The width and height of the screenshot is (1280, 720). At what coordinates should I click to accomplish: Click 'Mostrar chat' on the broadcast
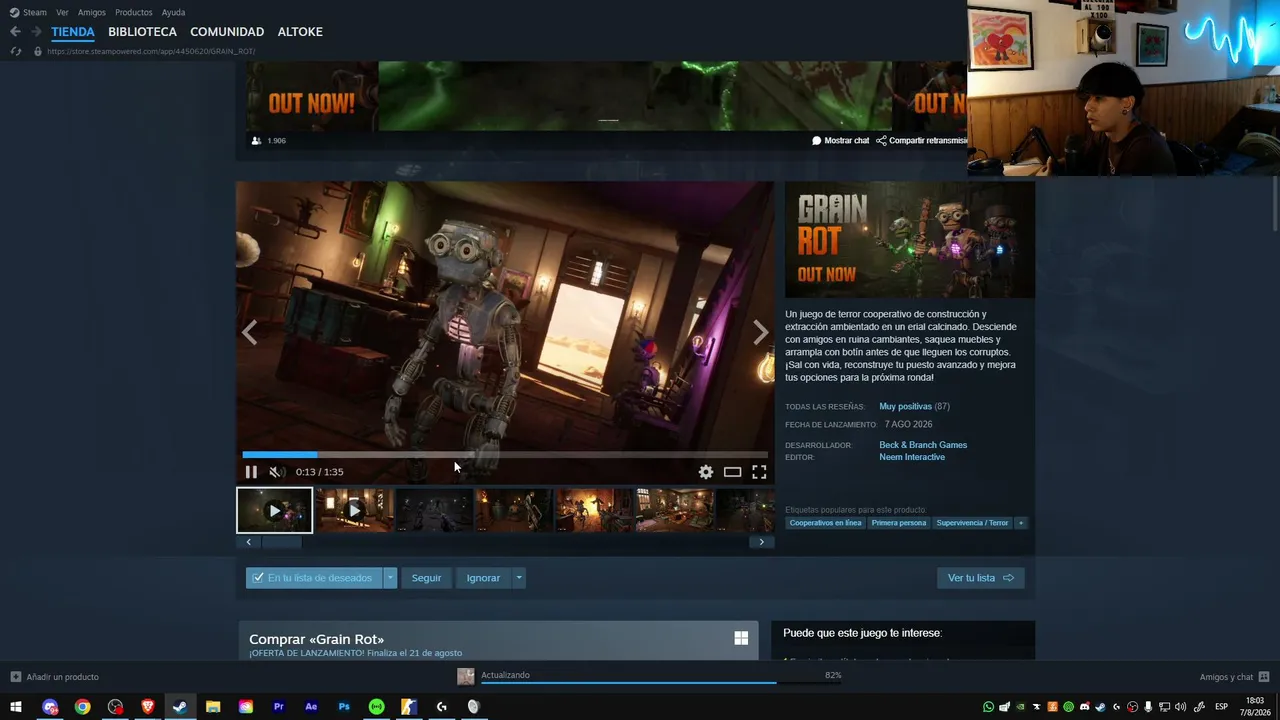(x=841, y=141)
